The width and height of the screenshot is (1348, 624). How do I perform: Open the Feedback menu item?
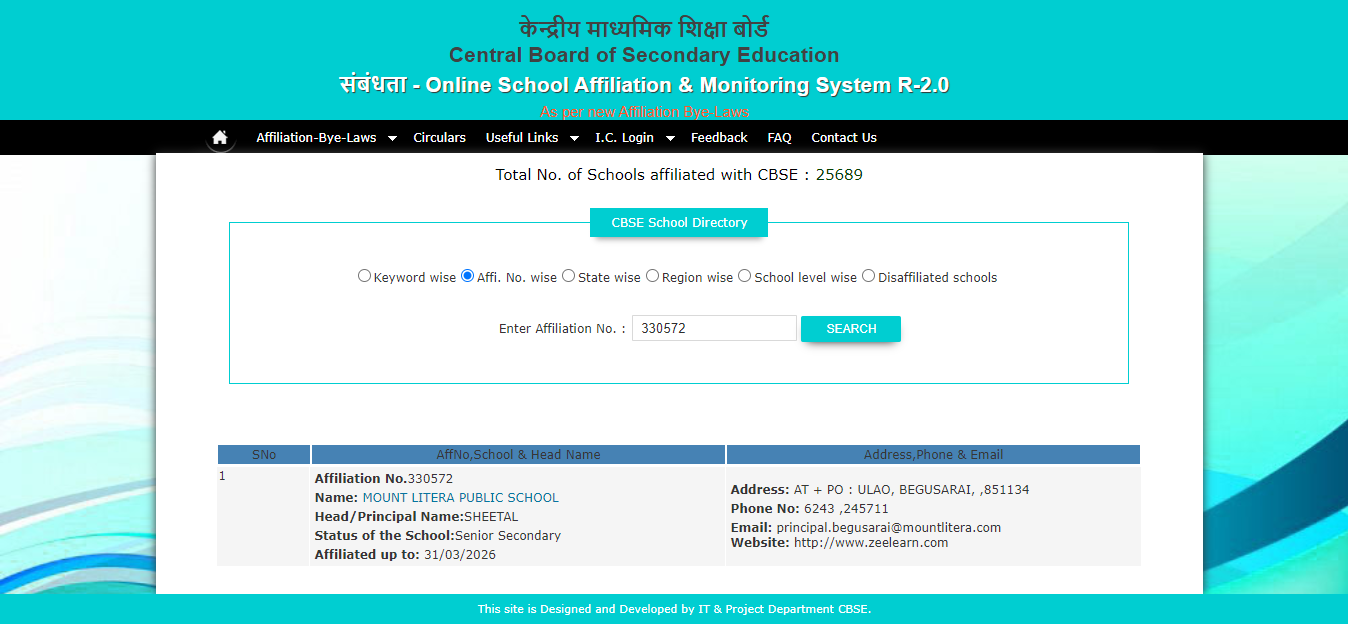(719, 138)
